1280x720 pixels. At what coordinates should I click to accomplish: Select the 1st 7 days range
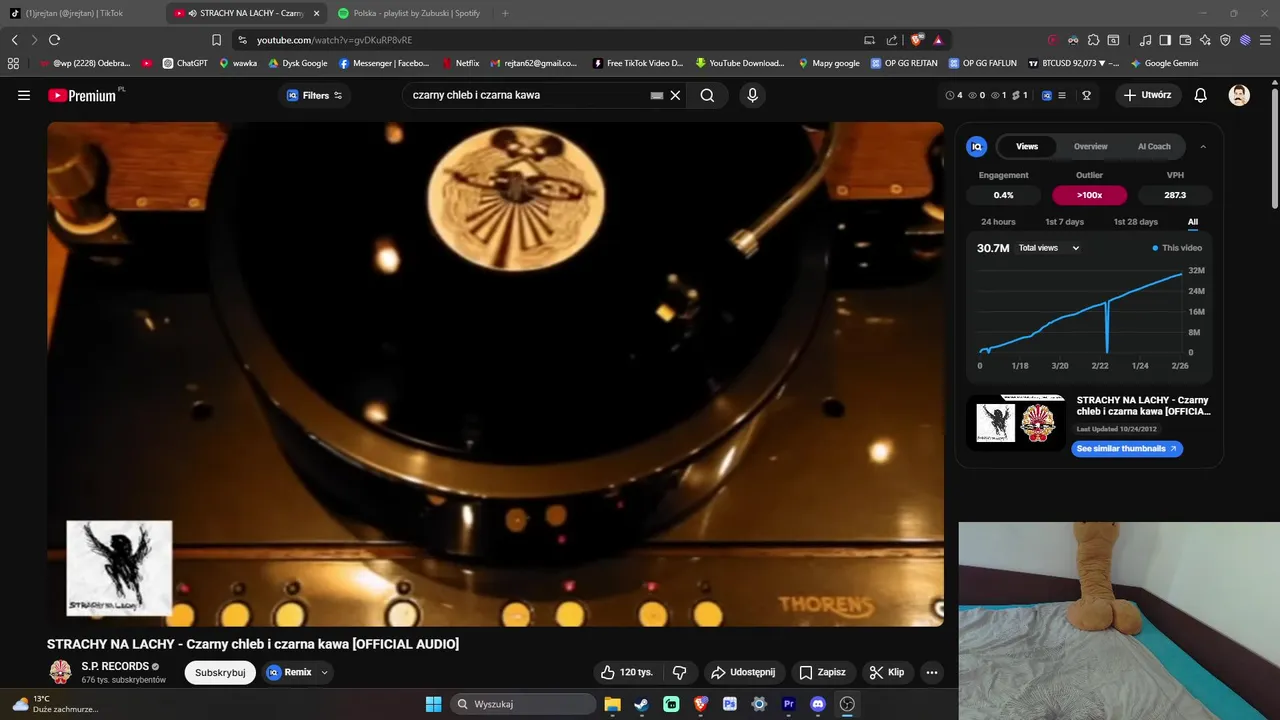pos(1064,222)
